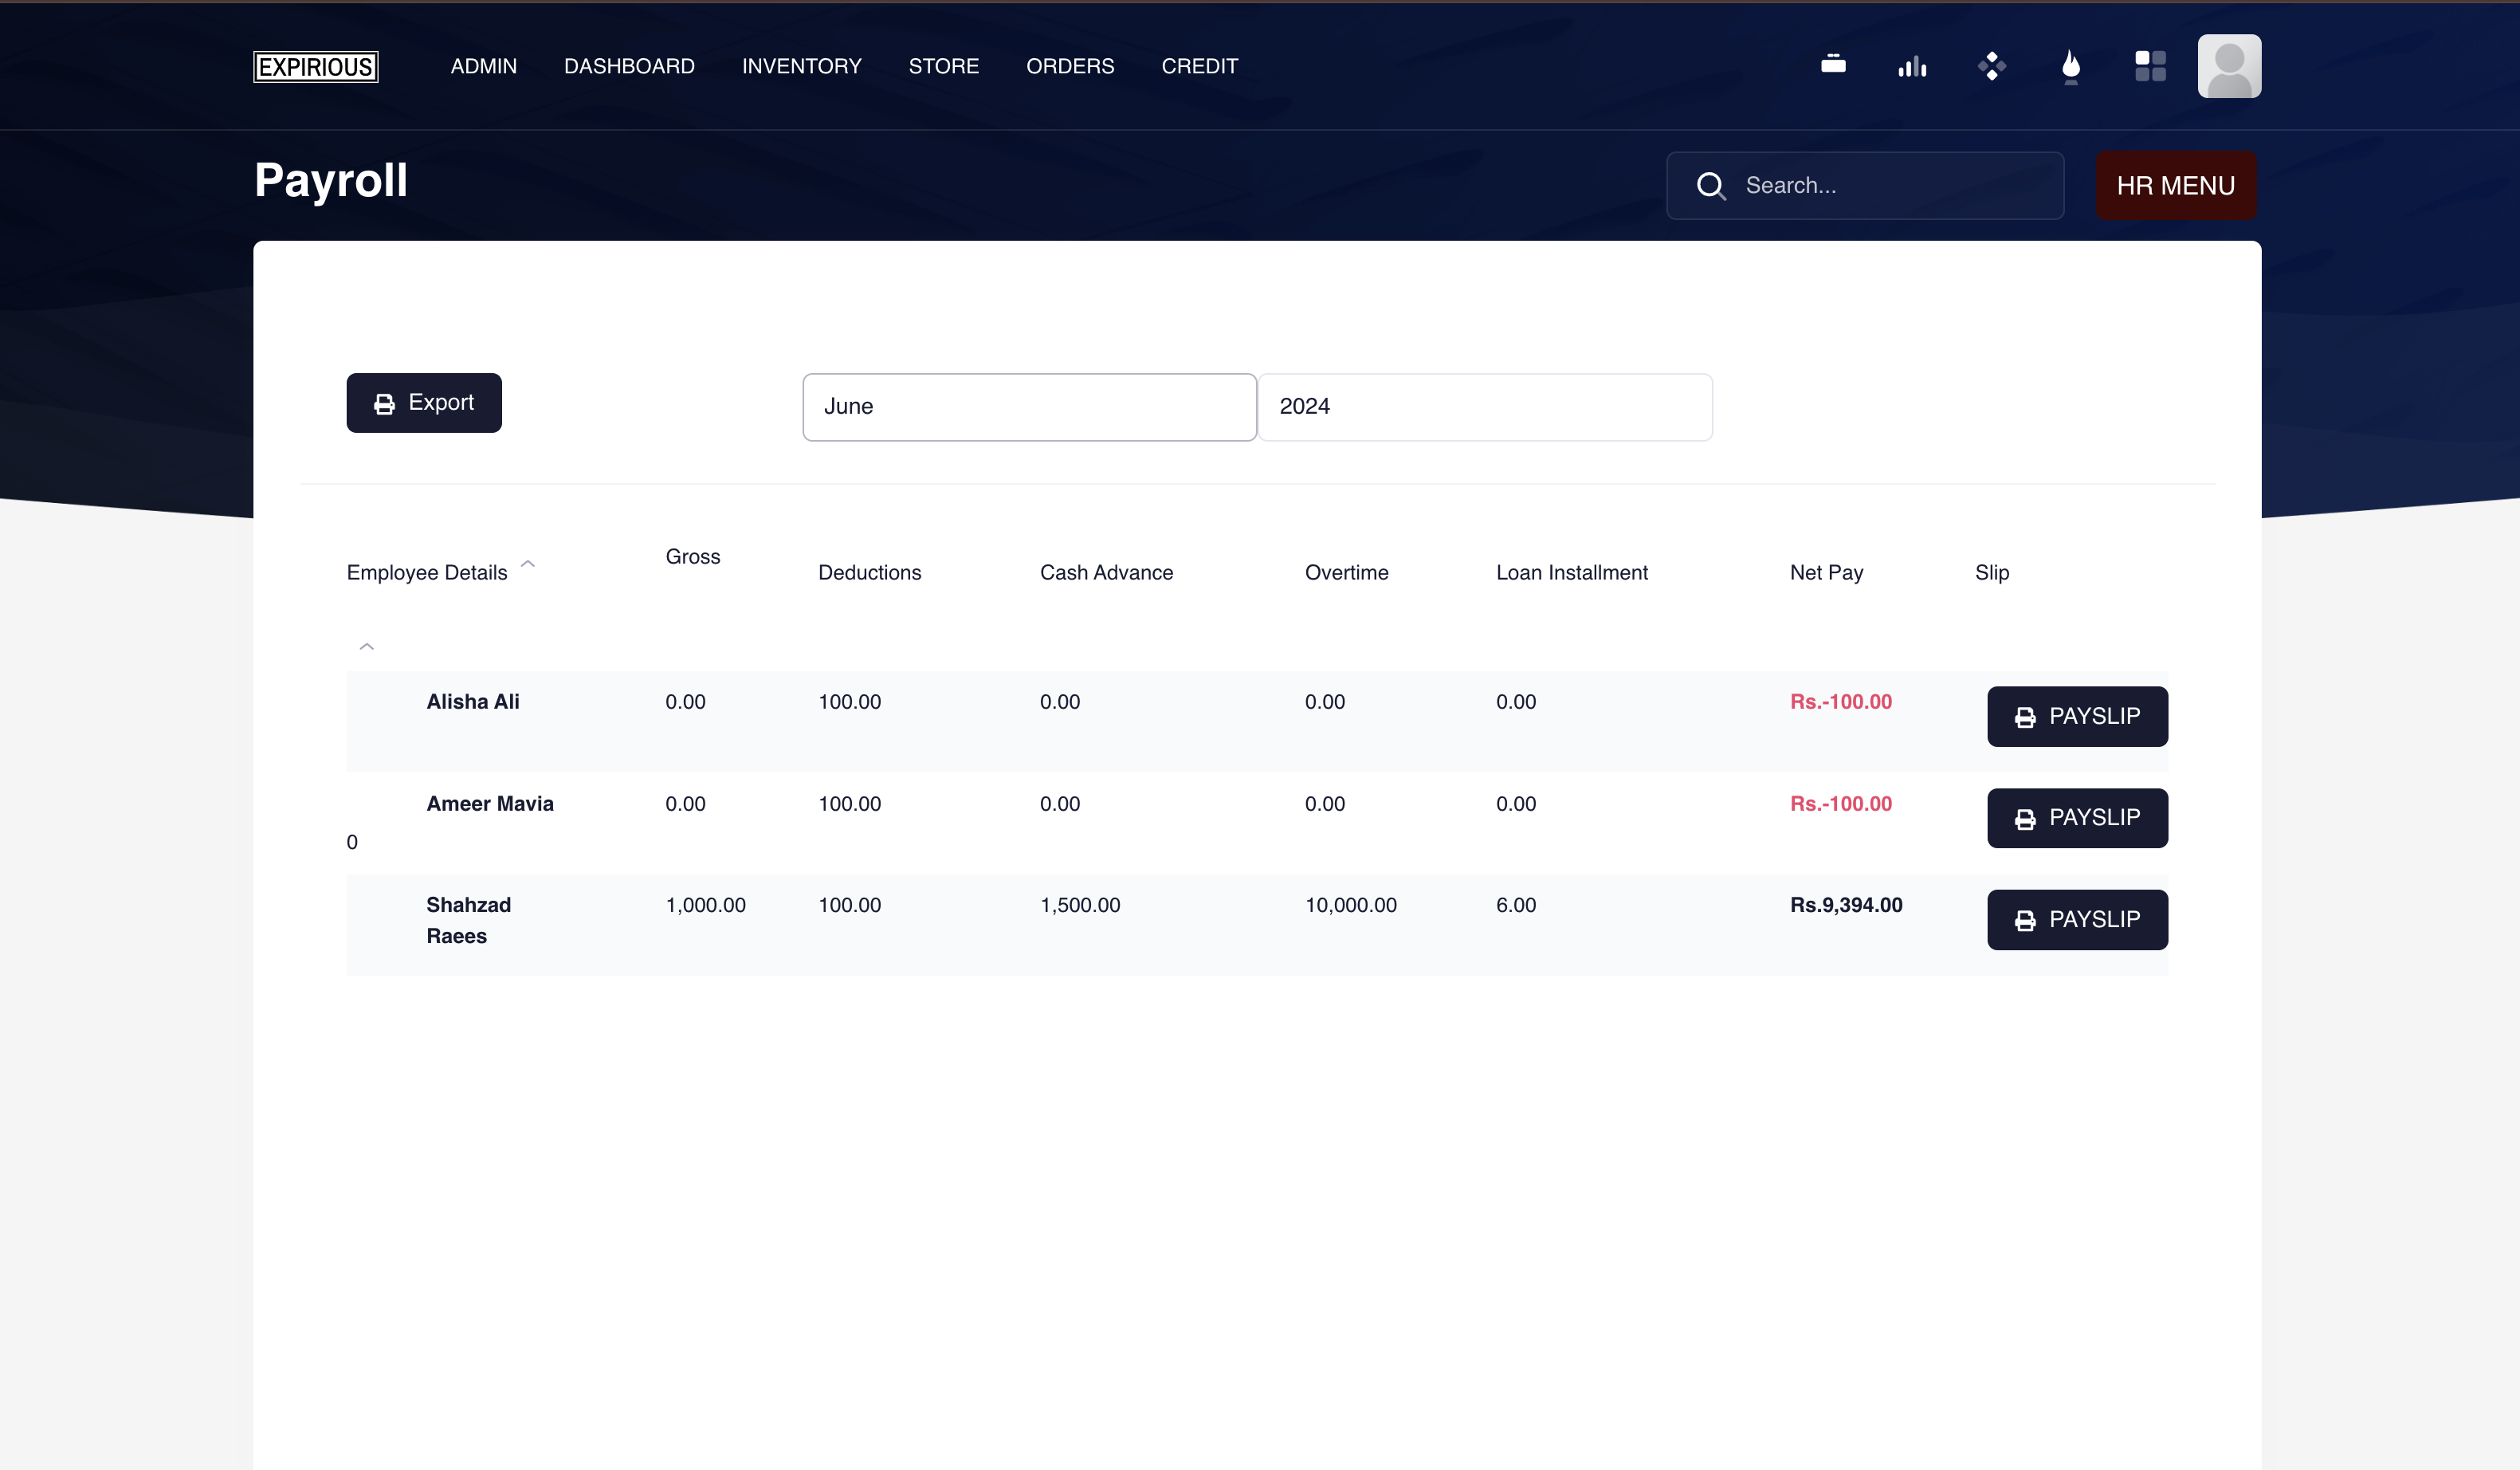The image size is (2520, 1470).
Task: Click the four-diamonds icon in the header
Action: (1991, 66)
